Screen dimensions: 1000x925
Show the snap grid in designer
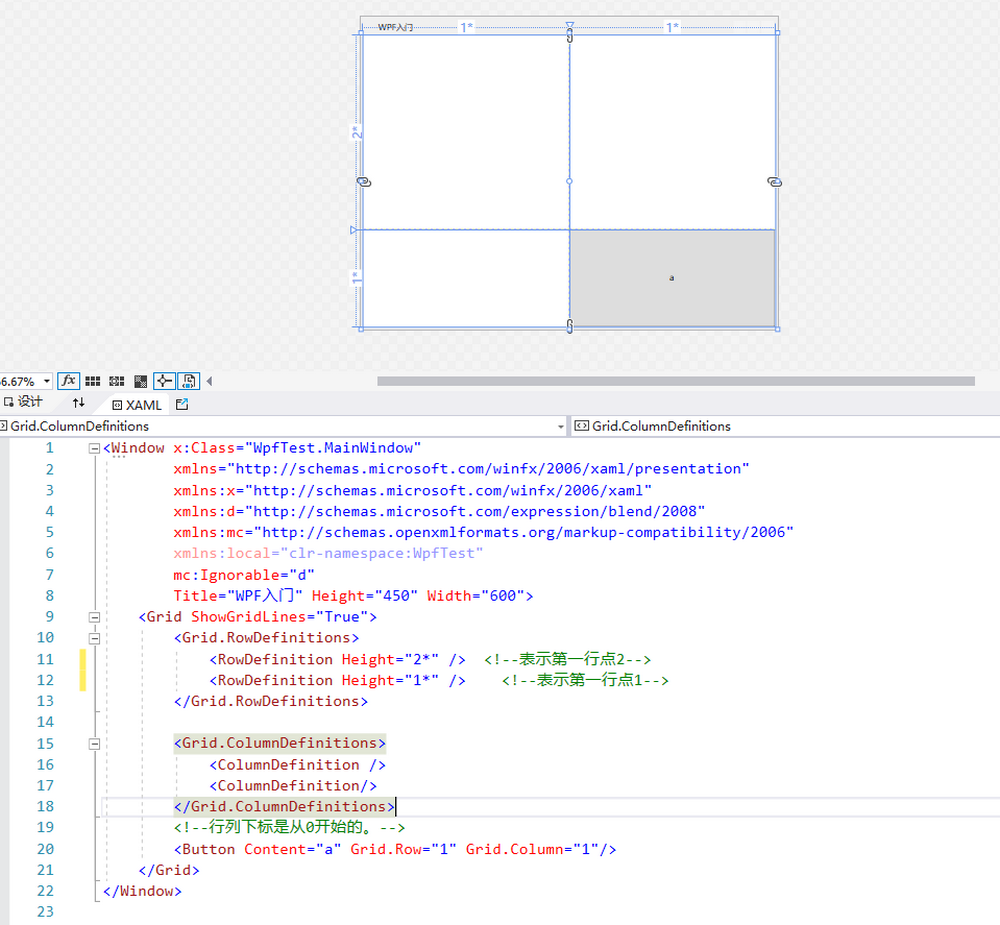tap(92, 381)
